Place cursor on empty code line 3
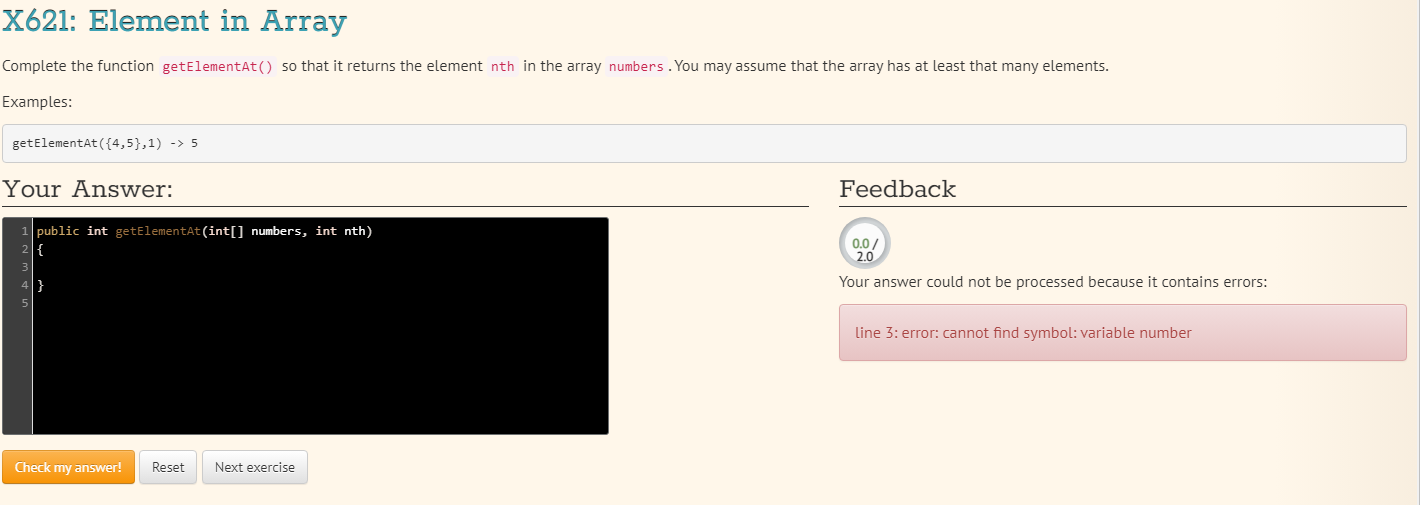This screenshot has height=505, width=1420. tap(320, 267)
